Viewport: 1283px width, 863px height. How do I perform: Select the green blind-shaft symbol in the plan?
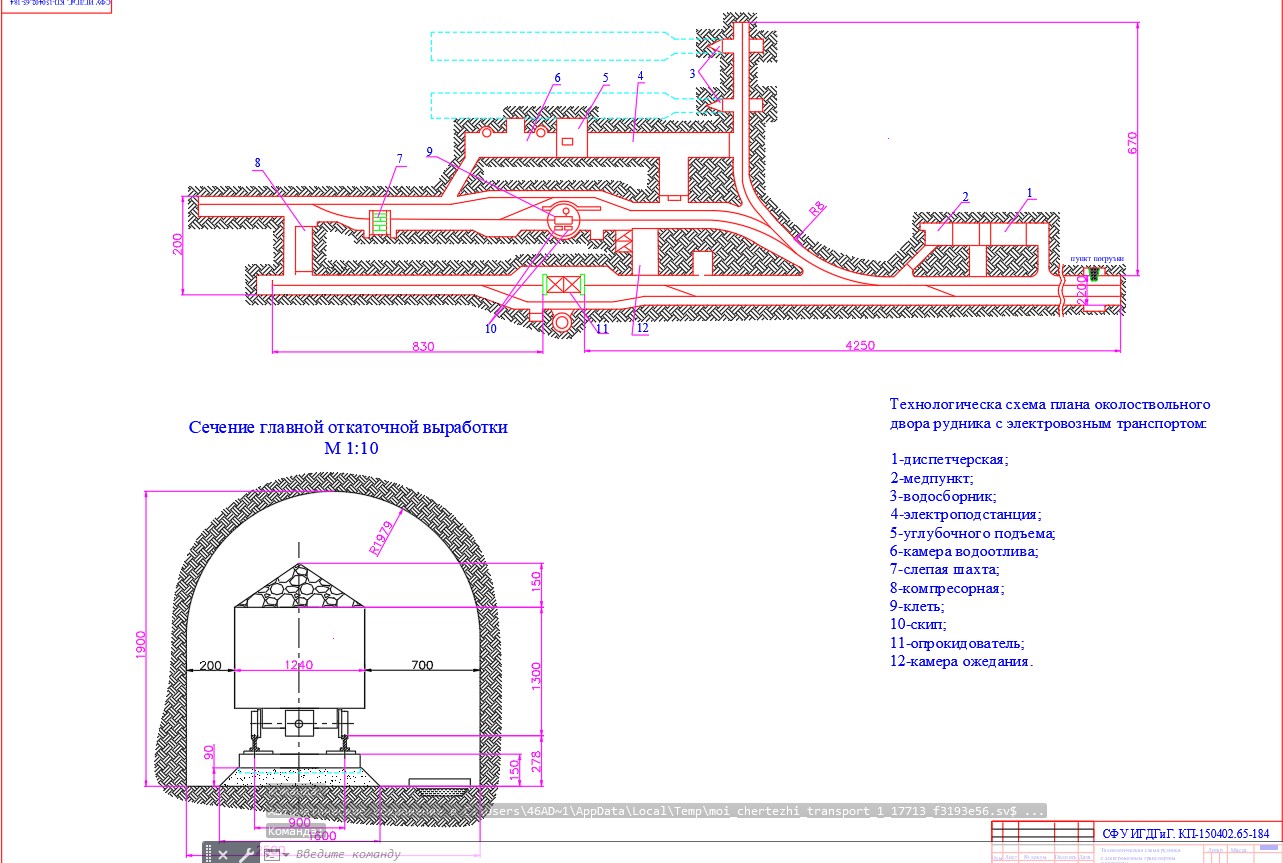point(378,221)
